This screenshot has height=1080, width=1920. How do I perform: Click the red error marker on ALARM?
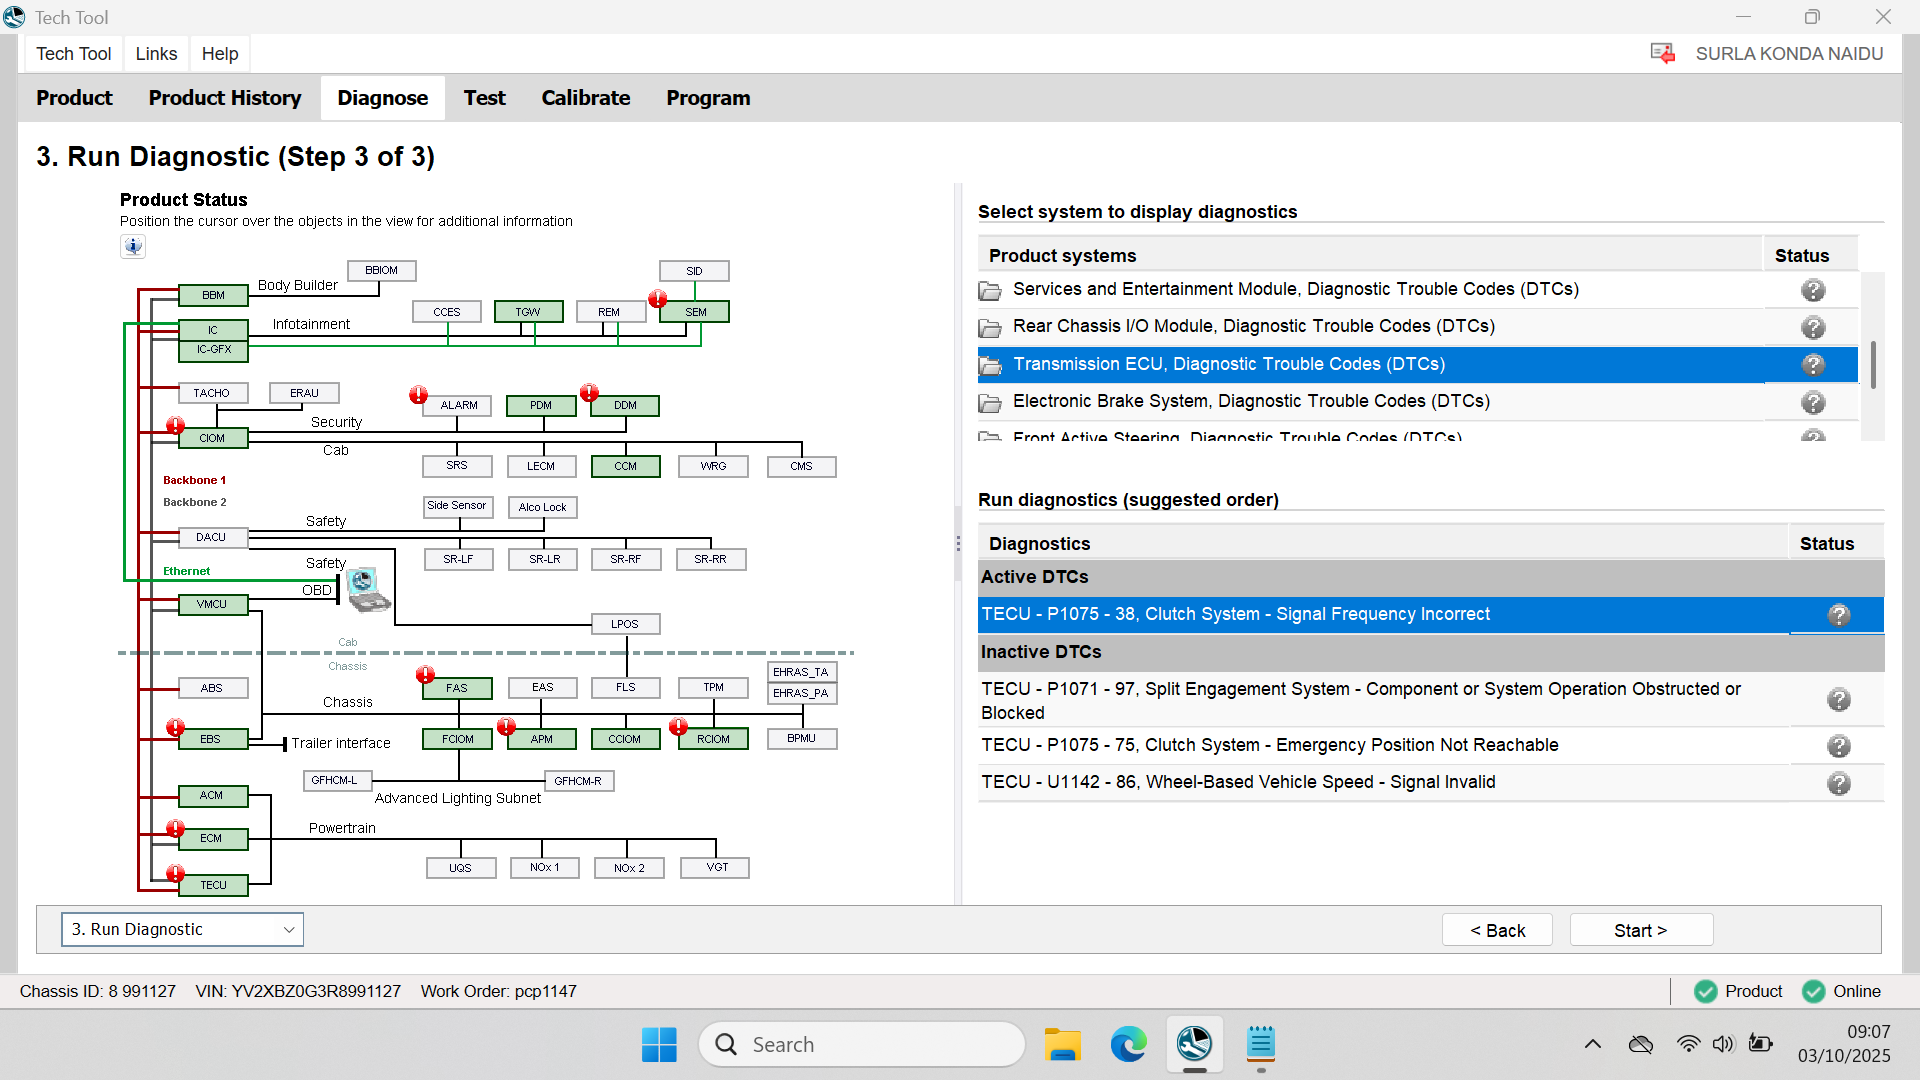419,395
